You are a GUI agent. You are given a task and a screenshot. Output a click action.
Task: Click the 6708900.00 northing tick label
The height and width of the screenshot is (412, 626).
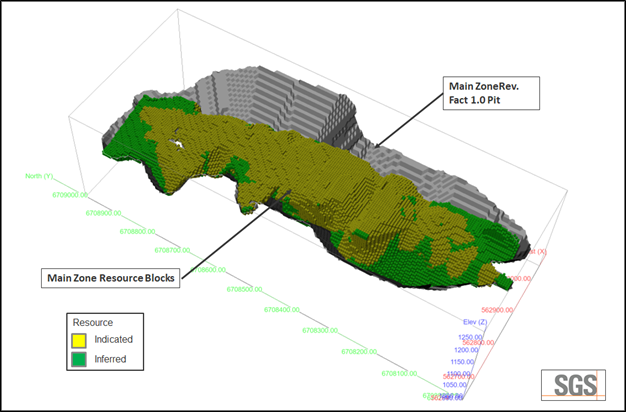click(x=104, y=213)
